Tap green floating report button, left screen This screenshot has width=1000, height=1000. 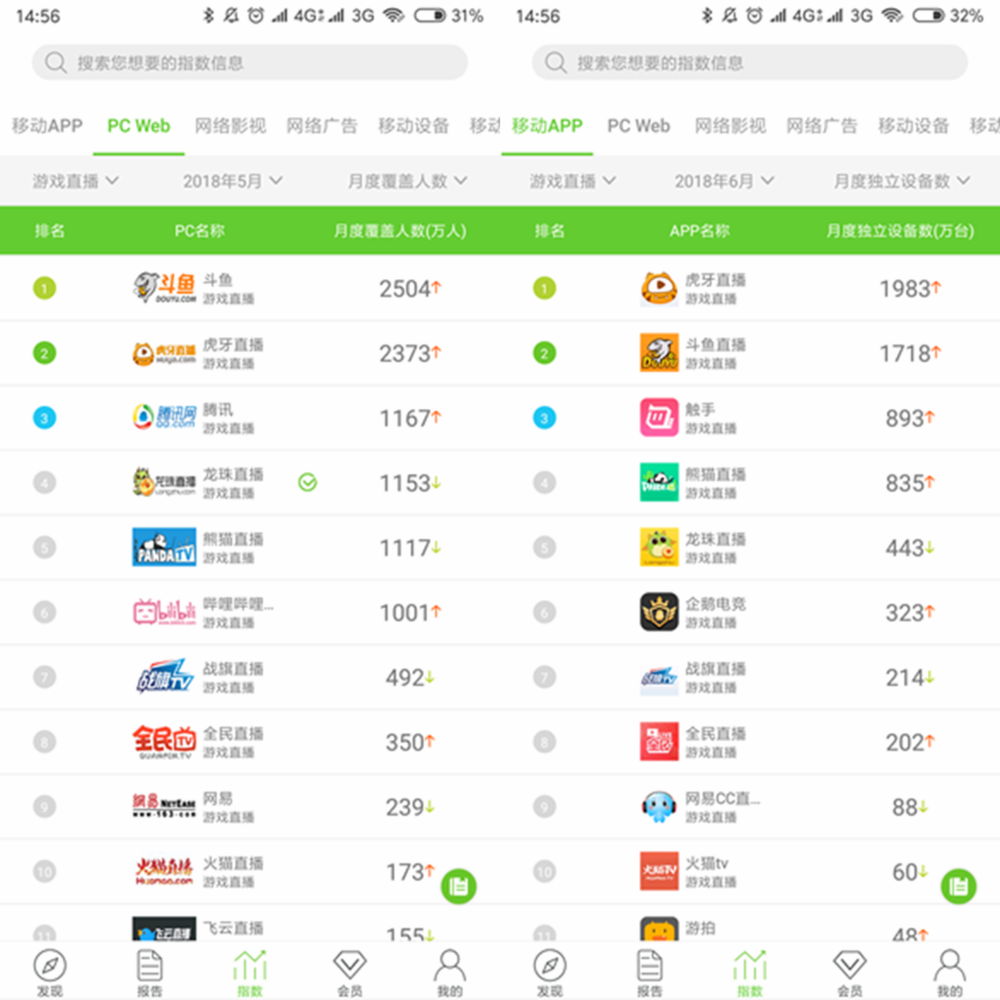(459, 886)
